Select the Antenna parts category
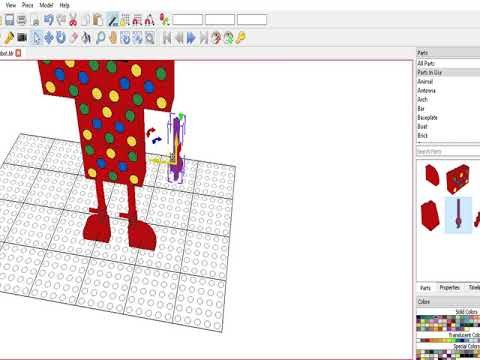Image resolution: width=480 pixels, height=360 pixels. 426,90
